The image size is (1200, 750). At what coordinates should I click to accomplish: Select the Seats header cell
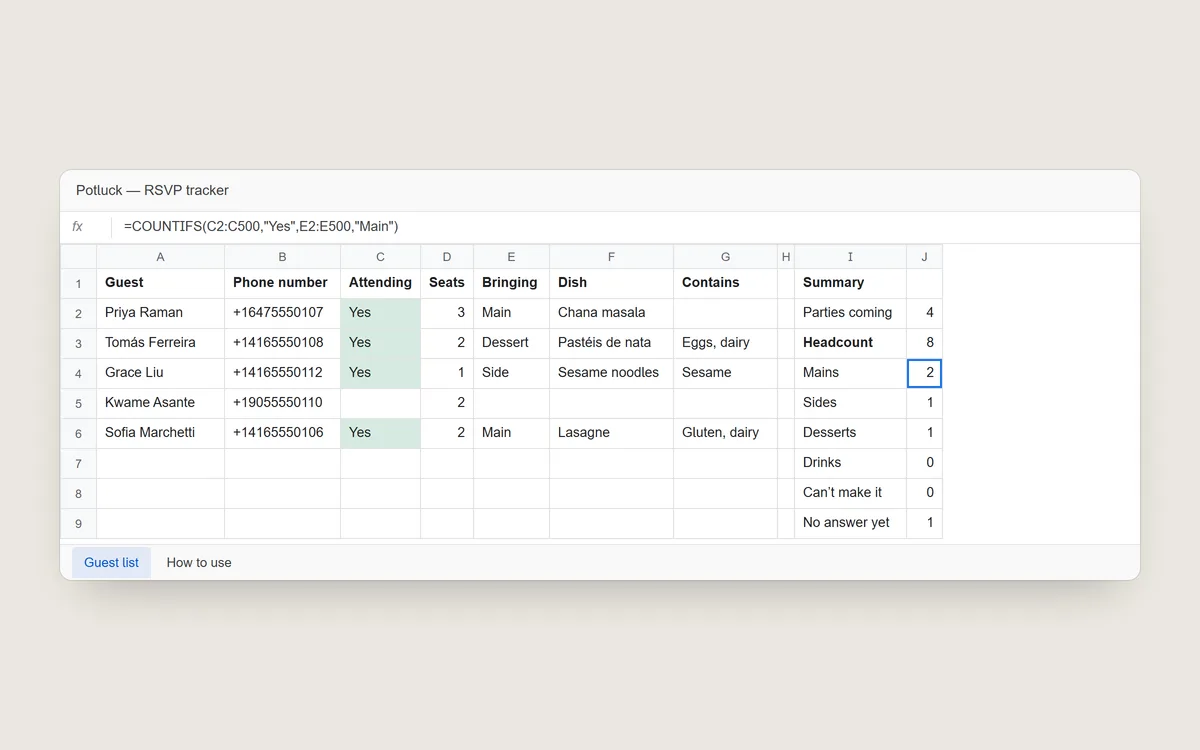[447, 283]
